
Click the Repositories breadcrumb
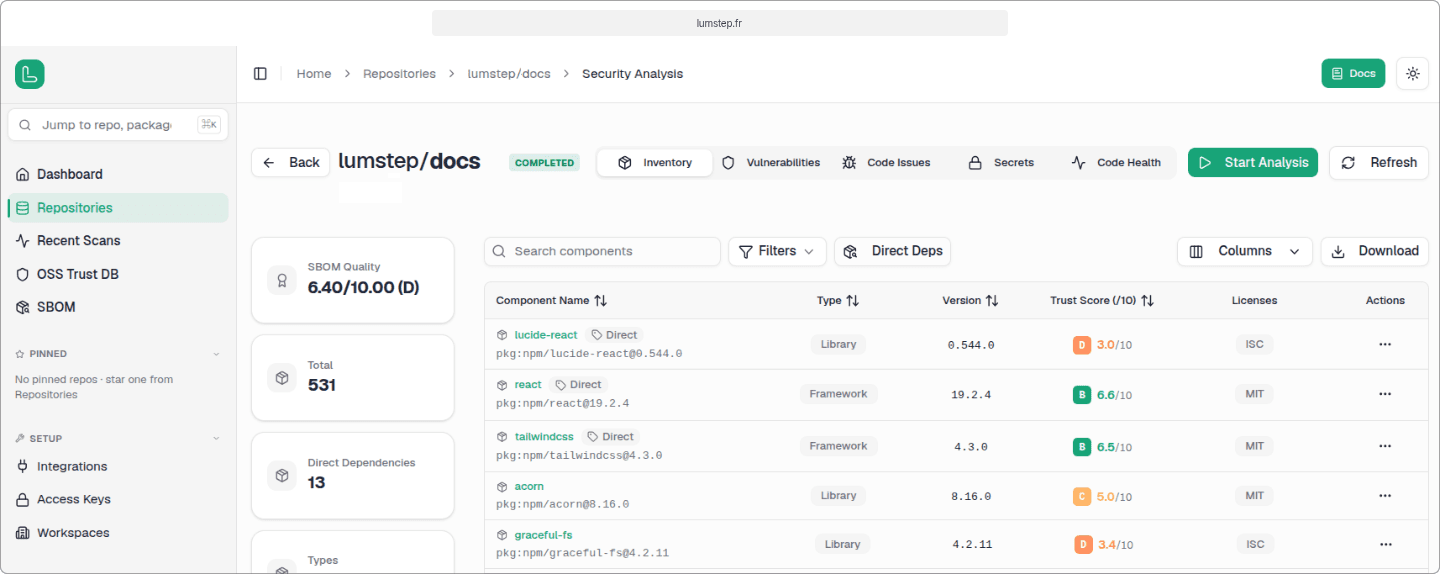pos(399,74)
